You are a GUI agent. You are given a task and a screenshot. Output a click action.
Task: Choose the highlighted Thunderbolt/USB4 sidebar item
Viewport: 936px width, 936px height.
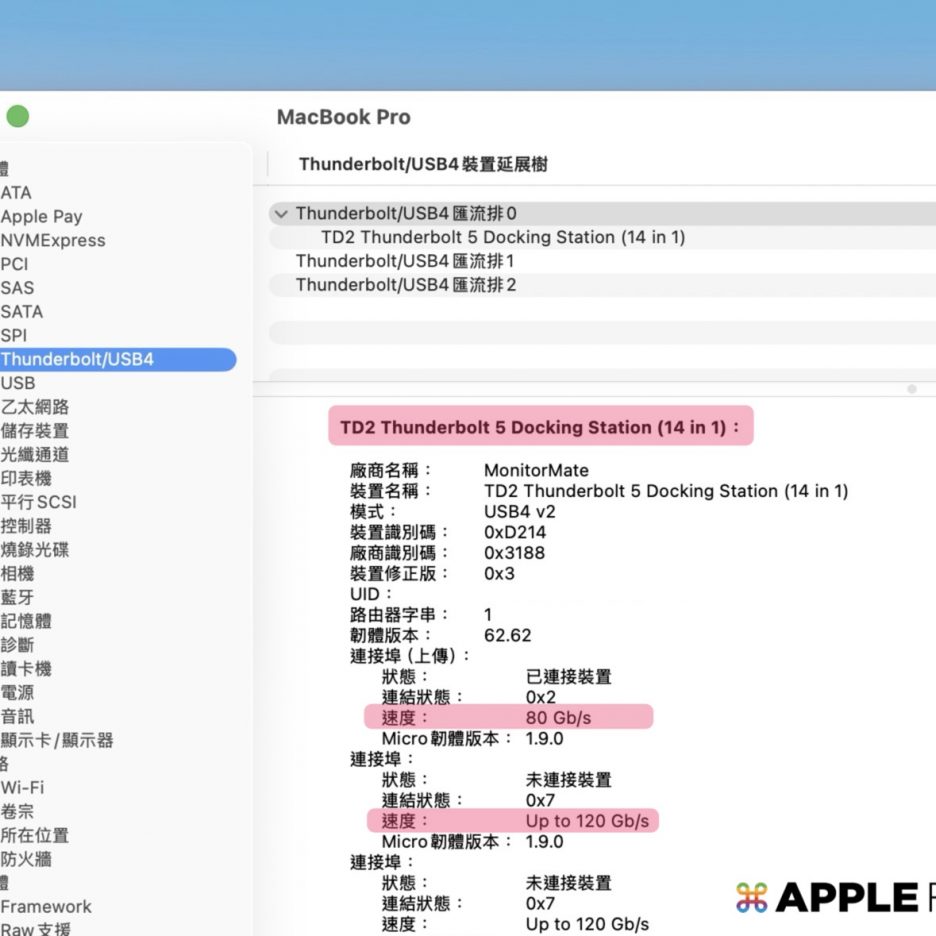(78, 360)
